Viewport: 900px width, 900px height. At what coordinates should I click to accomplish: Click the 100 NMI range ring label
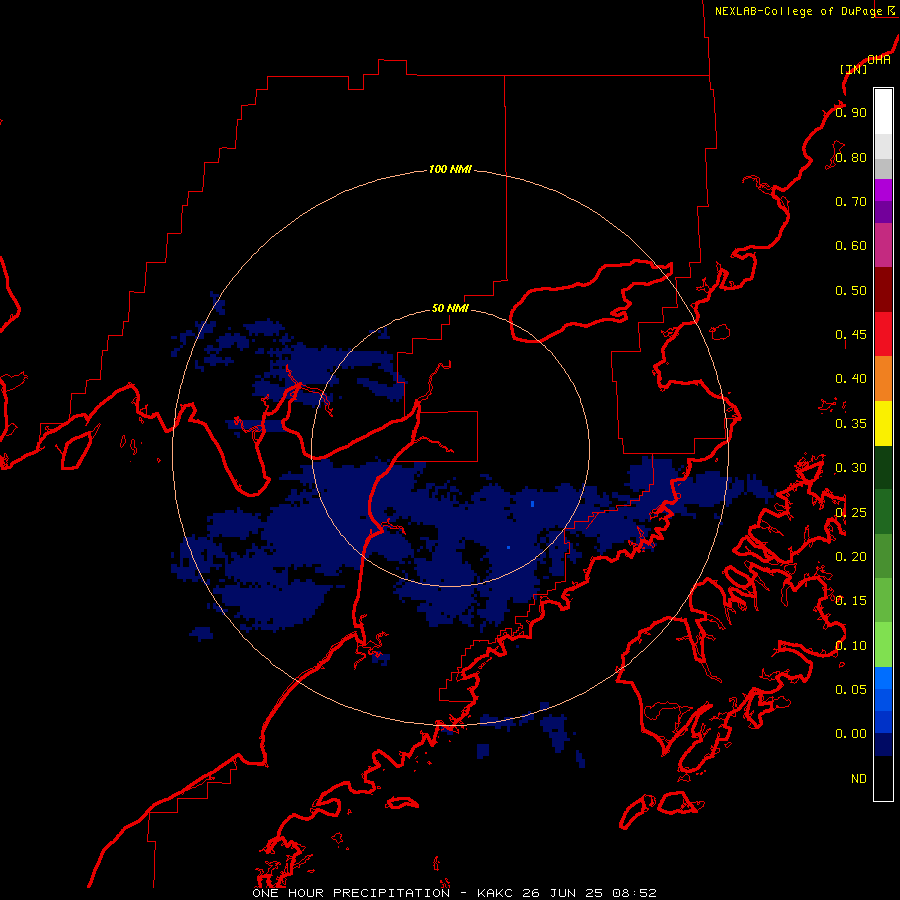(450, 169)
